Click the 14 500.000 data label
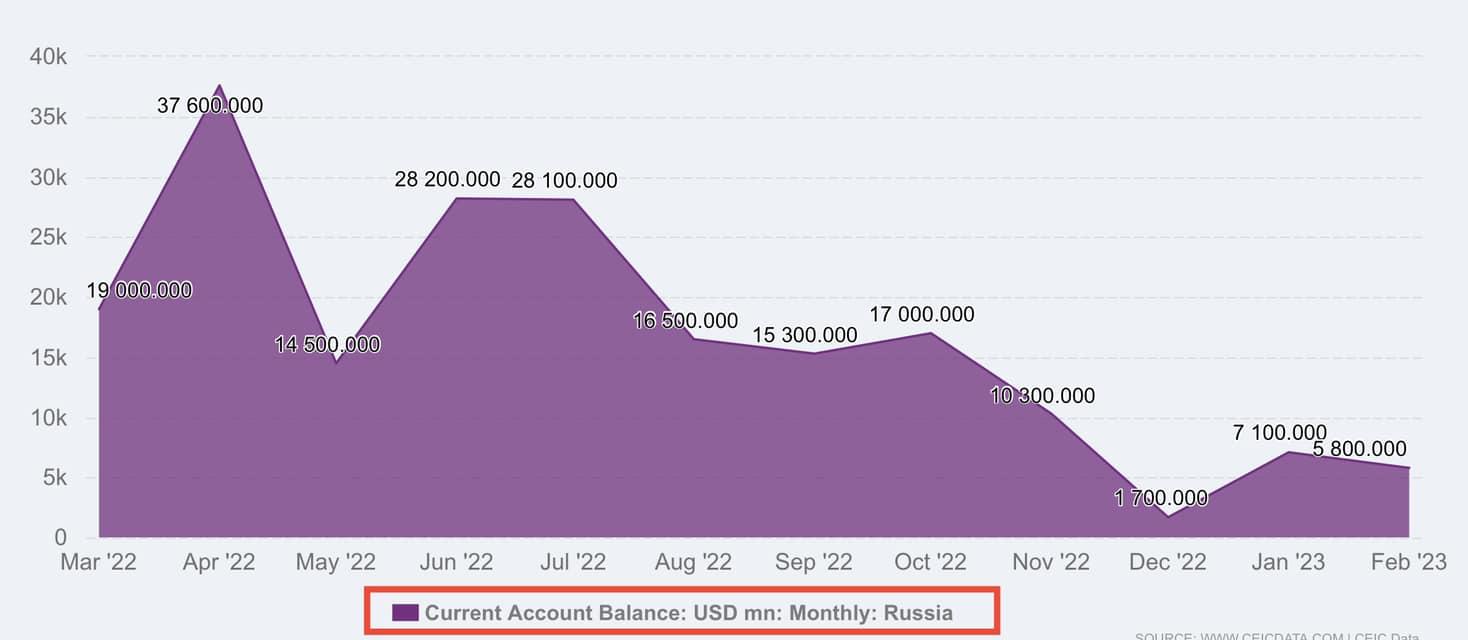 328,345
